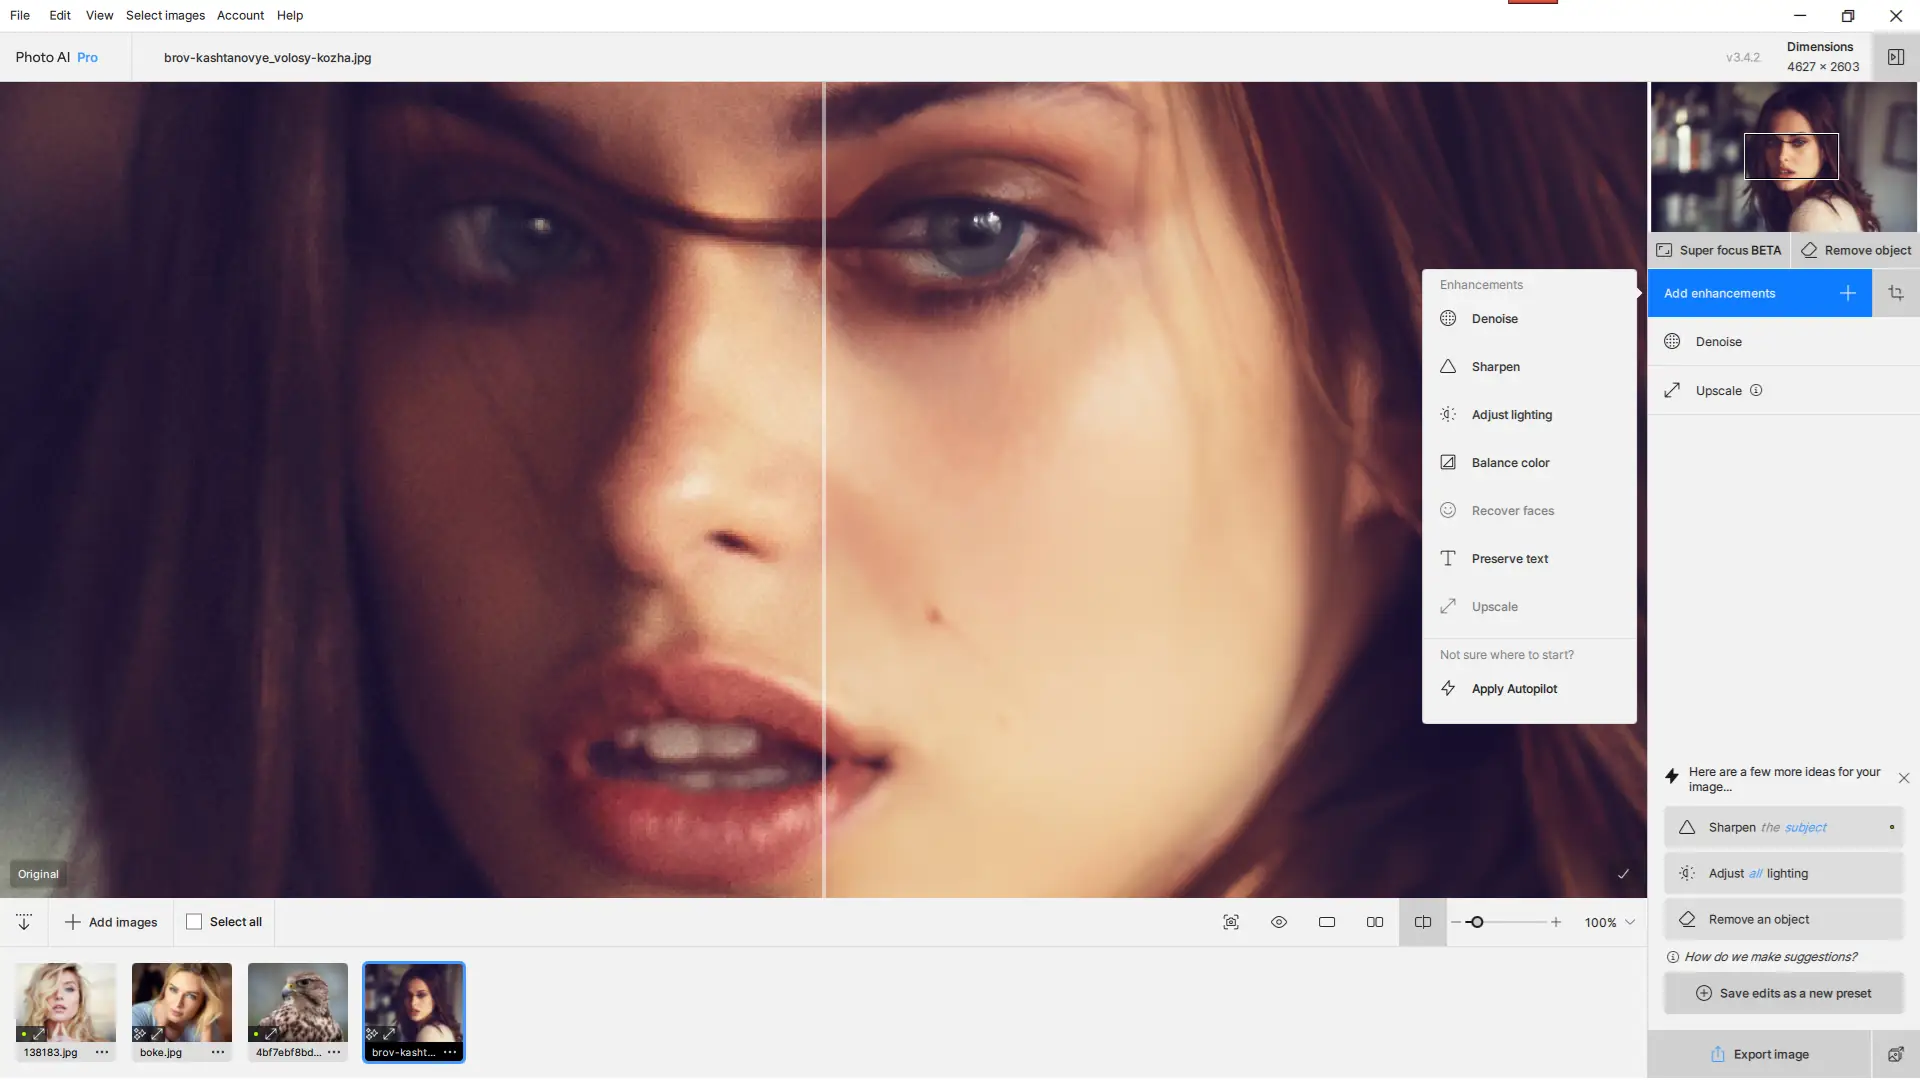
Task: Select the Adjust lighting enhancement
Action: tap(1511, 414)
